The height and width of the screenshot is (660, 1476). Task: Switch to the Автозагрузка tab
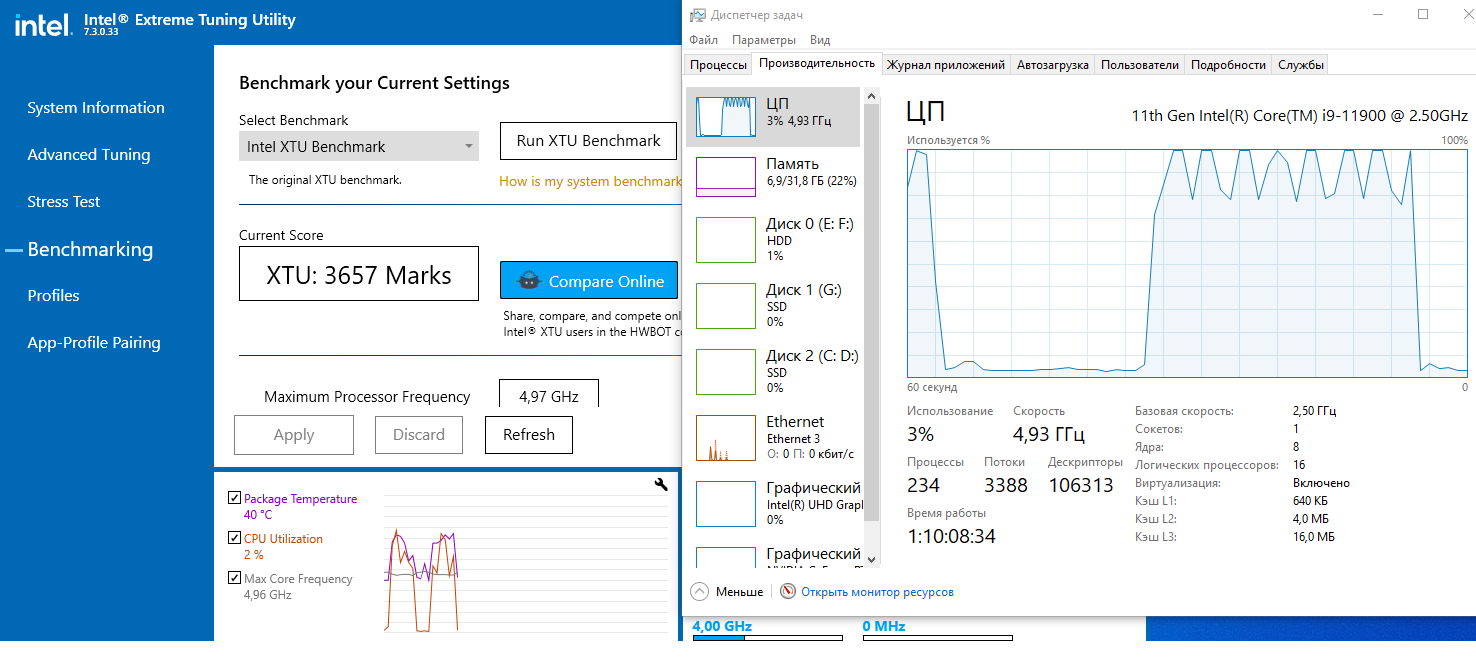1052,65
